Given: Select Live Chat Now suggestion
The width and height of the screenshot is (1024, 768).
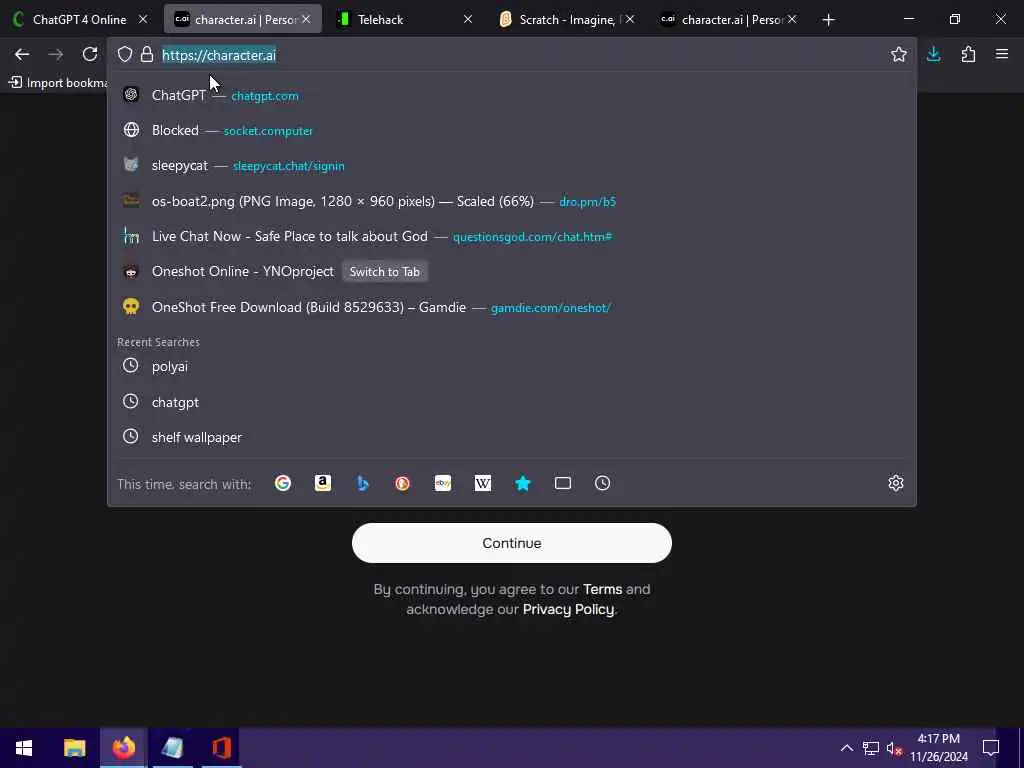Looking at the screenshot, I should pyautogui.click(x=512, y=236).
